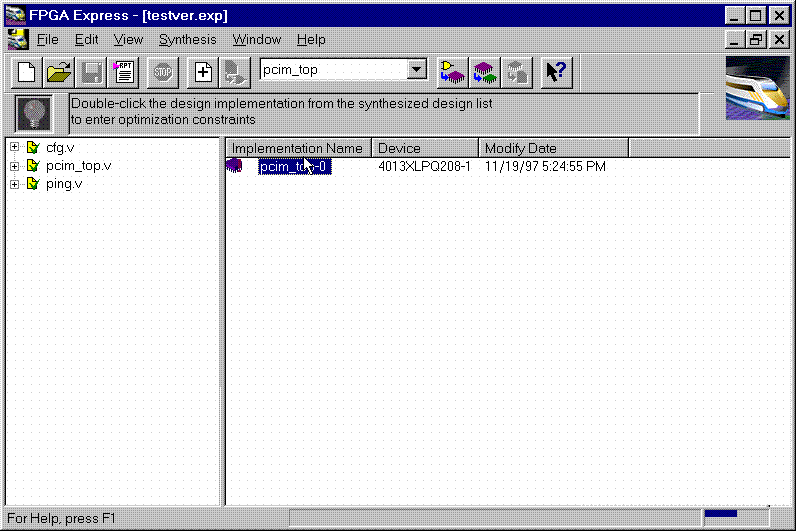Image resolution: width=796 pixels, height=531 pixels.
Task: Select the pcim_top-0 implementation row
Action: pyautogui.click(x=294, y=167)
